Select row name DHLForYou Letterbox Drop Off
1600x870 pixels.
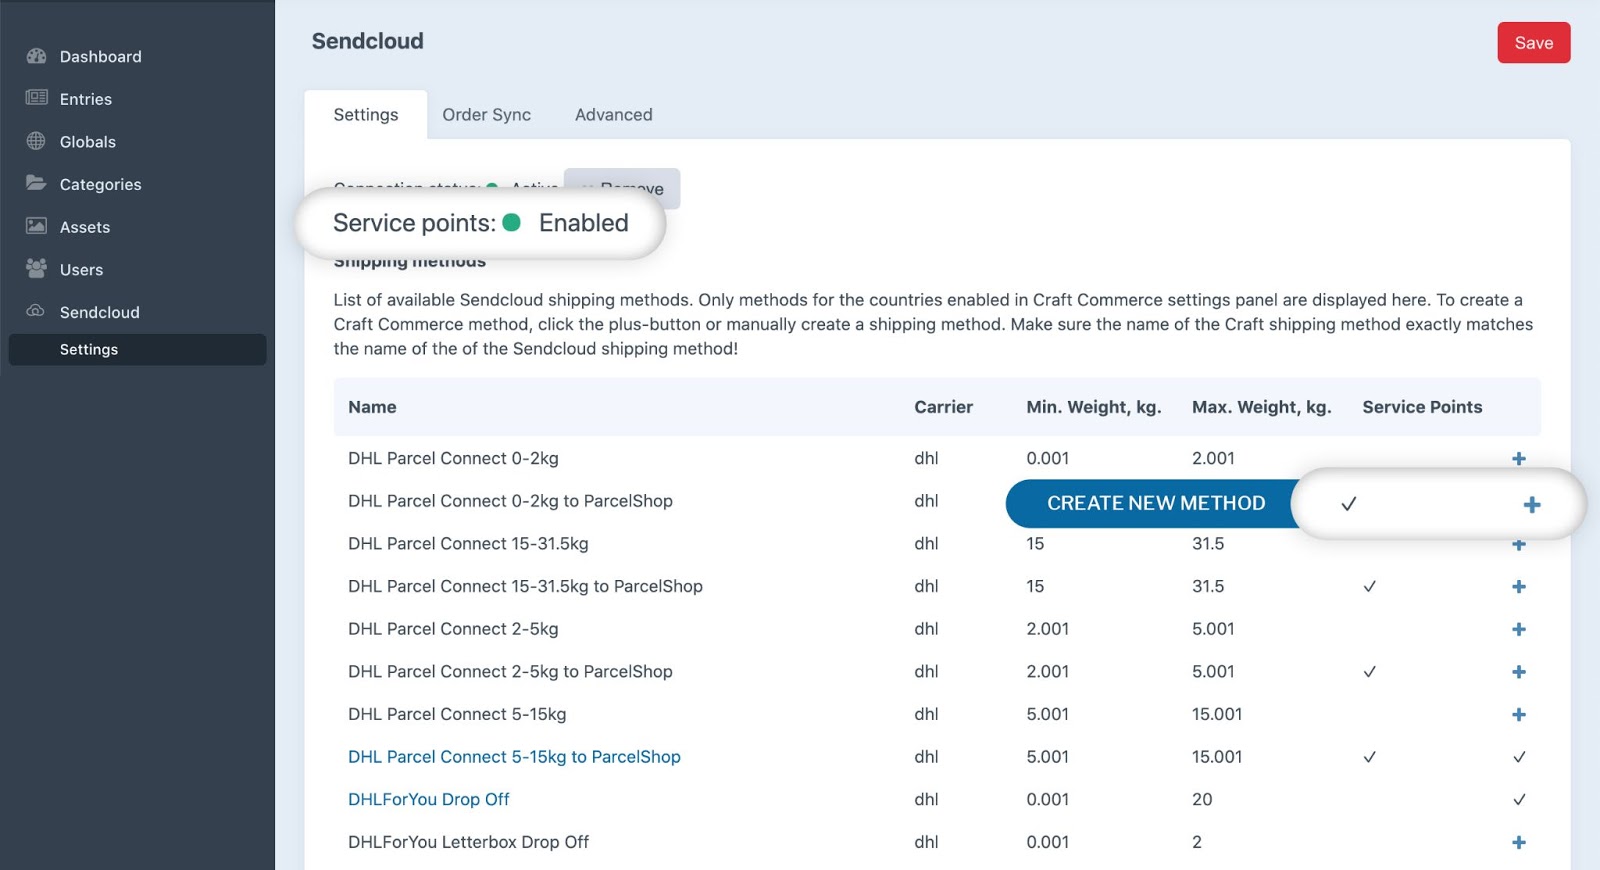(x=468, y=843)
